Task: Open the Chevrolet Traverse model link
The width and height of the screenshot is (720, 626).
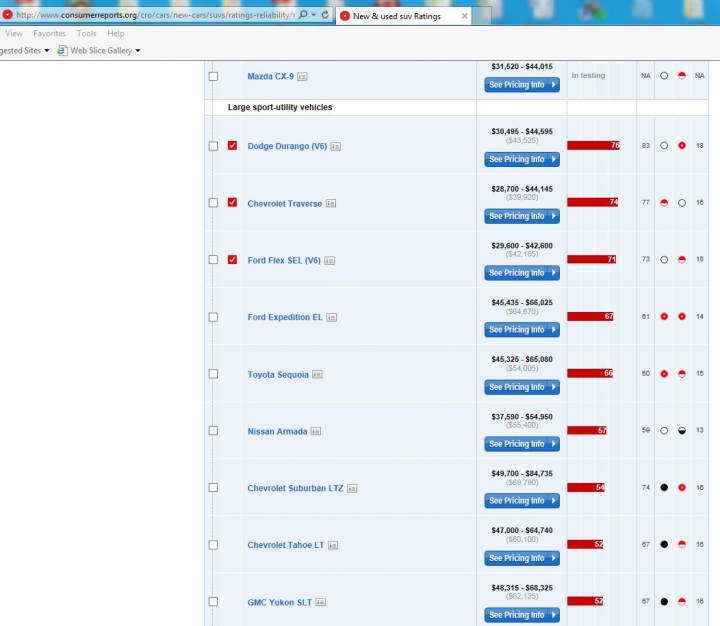Action: click(285, 203)
